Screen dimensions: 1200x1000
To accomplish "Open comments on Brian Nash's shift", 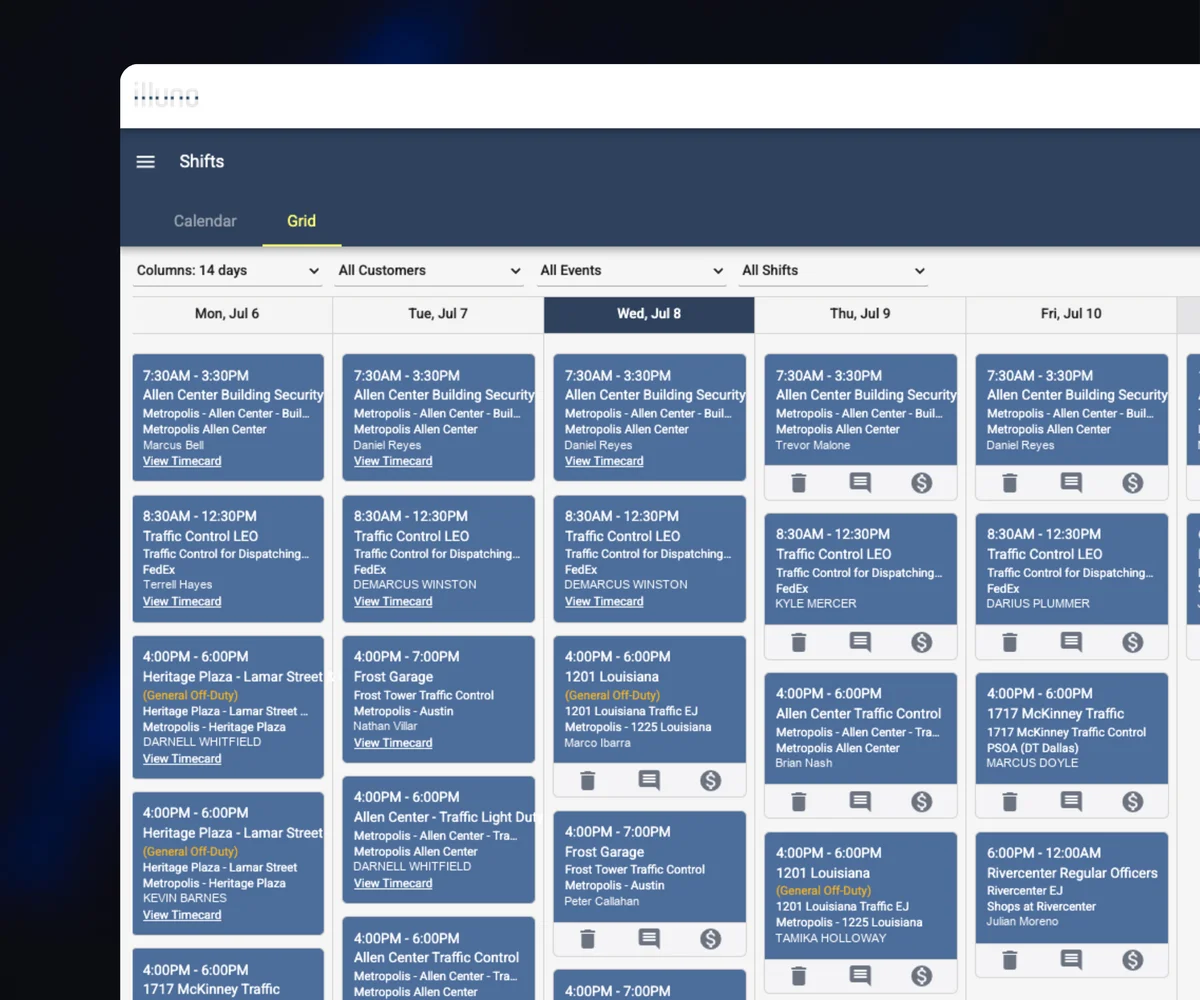I will (860, 801).
